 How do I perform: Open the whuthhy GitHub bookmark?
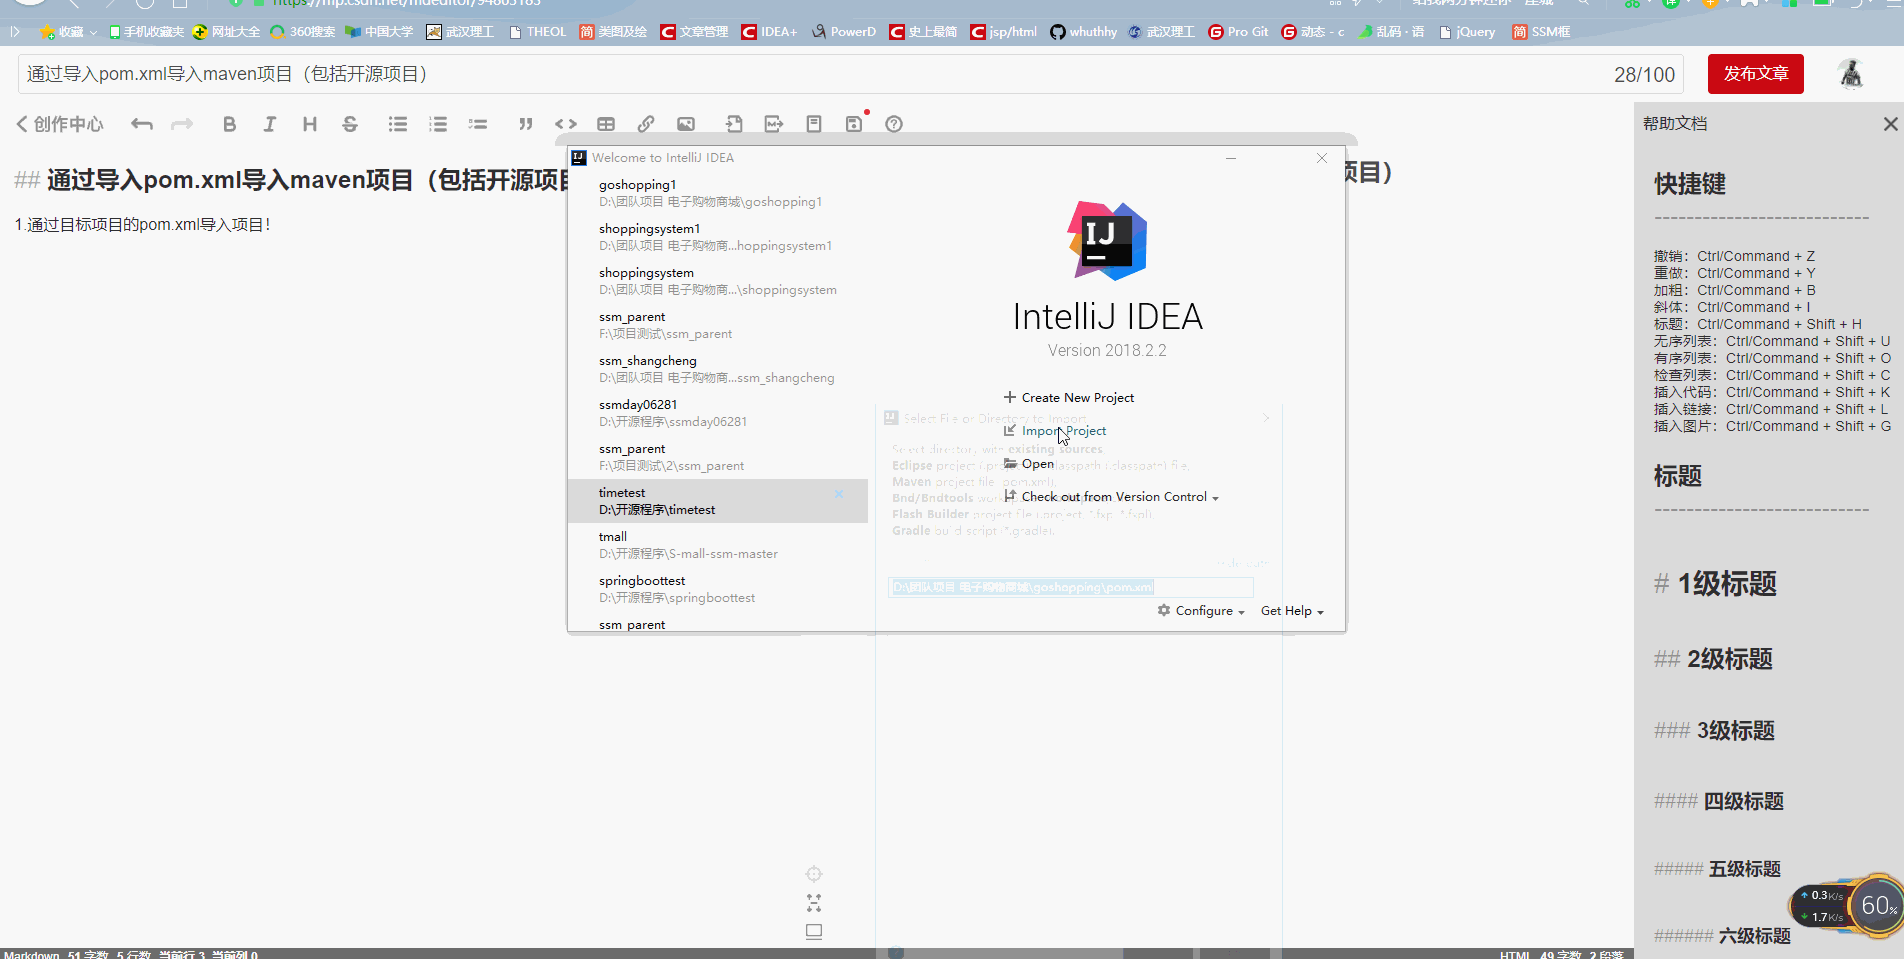[1083, 32]
